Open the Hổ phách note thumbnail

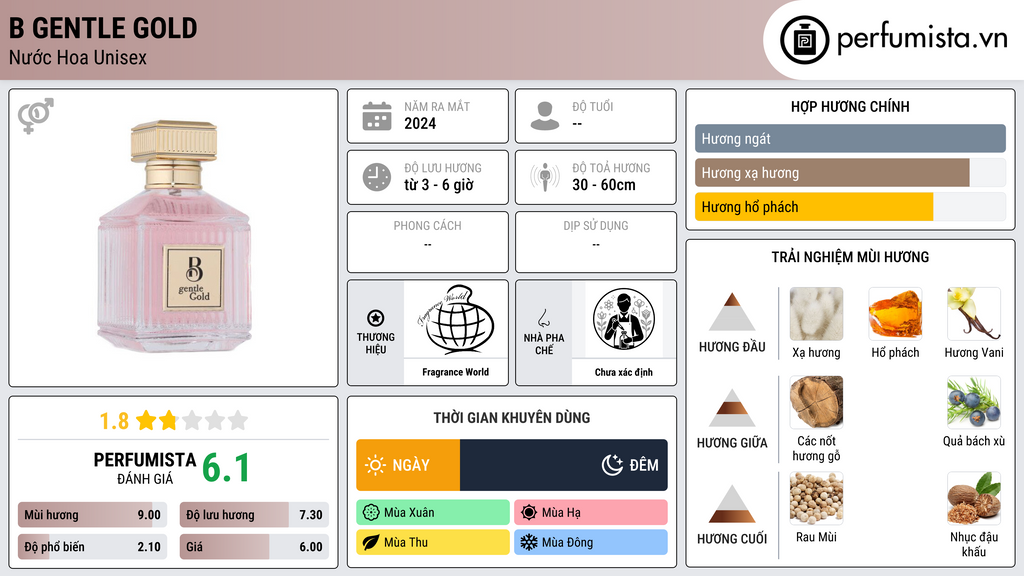[895, 313]
